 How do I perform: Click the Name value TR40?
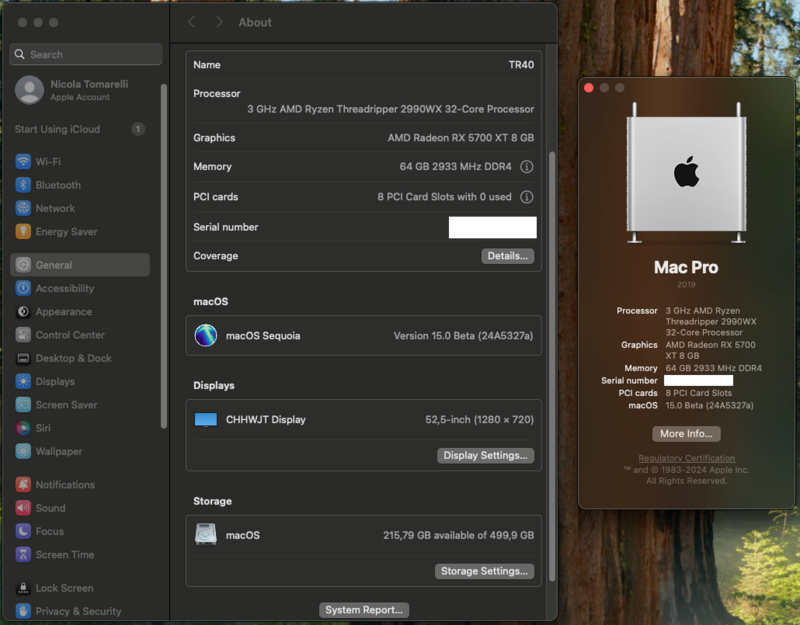[521, 65]
